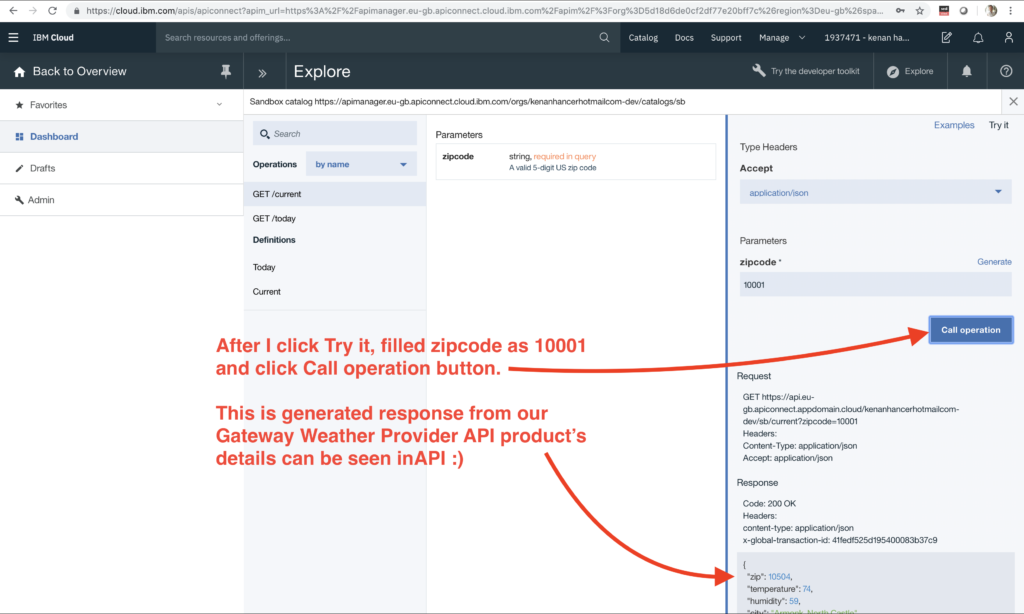Open the IBM Cloud hamburger menu

click(13, 38)
